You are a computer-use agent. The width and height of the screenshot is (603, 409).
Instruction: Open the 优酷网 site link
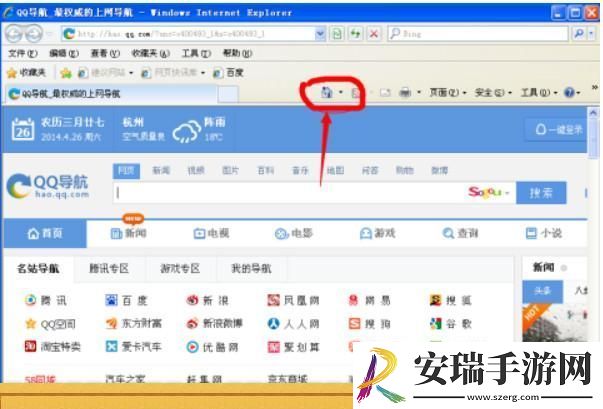pos(213,347)
